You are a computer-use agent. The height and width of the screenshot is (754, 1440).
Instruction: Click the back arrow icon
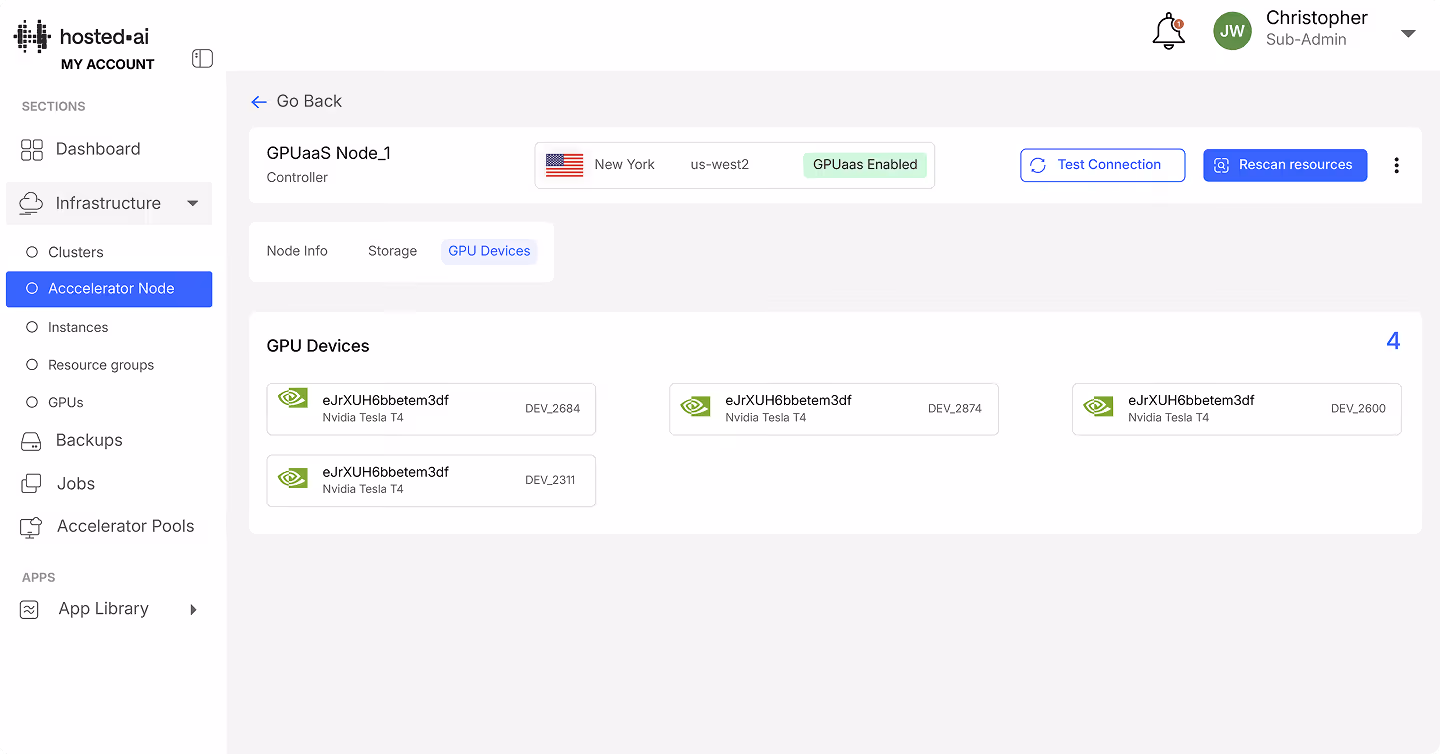point(259,102)
